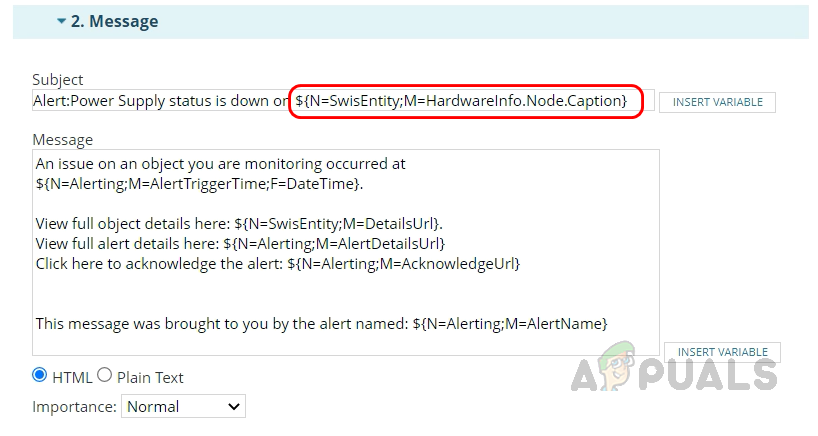This screenshot has width=818, height=436.
Task: Open the Importance dropdown set to Normal
Action: [183, 406]
